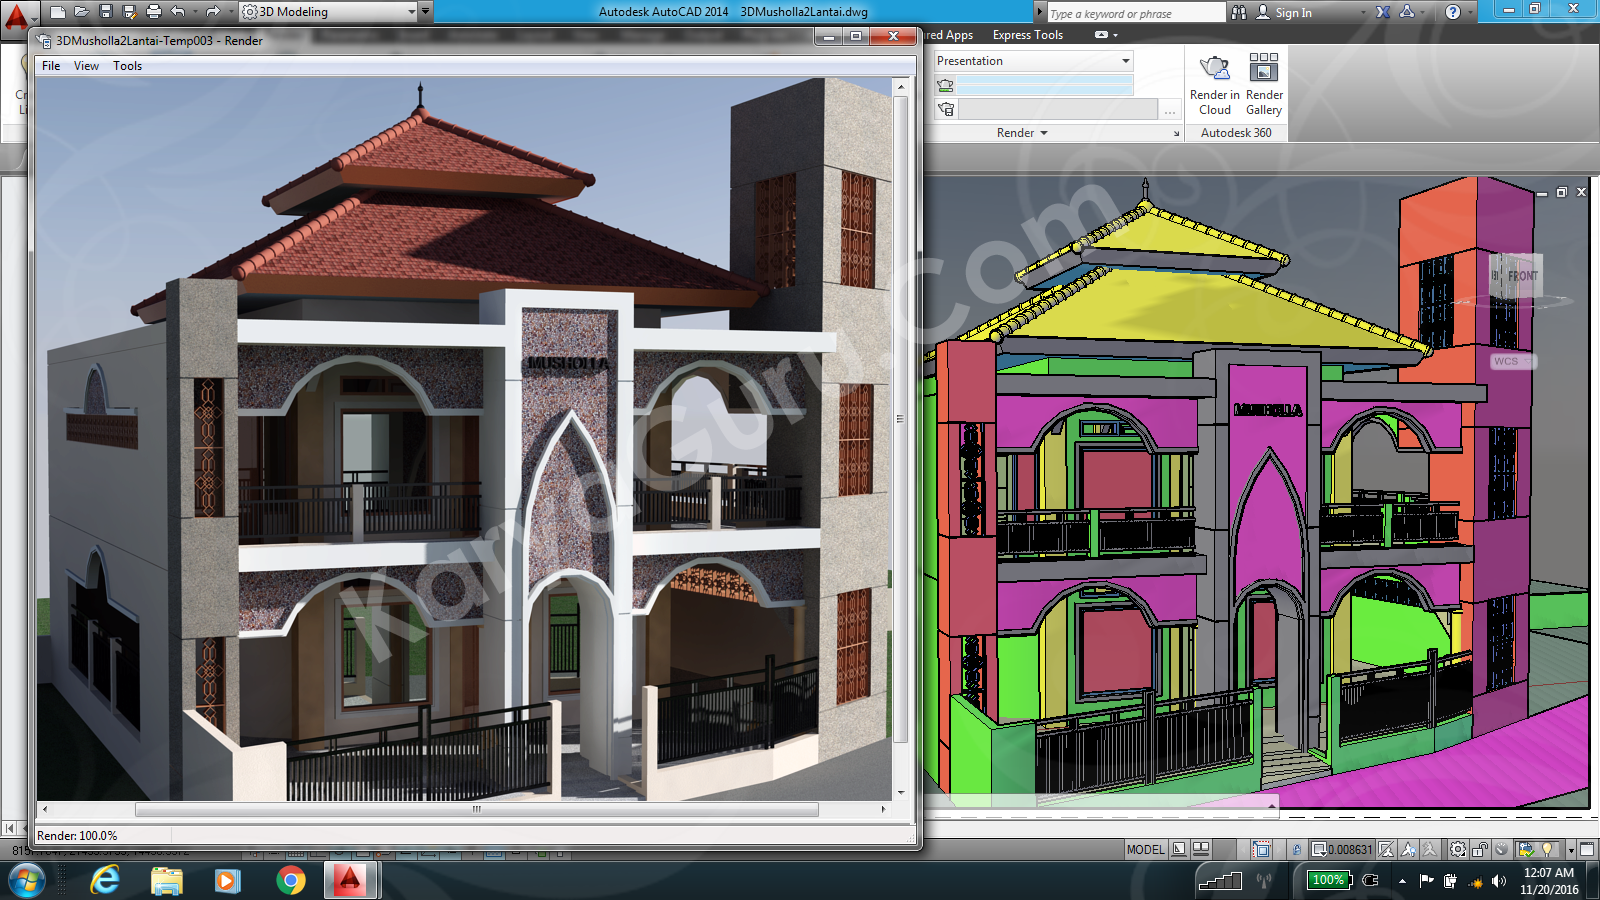Toggle object isolation lightbulb in status bar
The height and width of the screenshot is (900, 1600).
point(1547,850)
